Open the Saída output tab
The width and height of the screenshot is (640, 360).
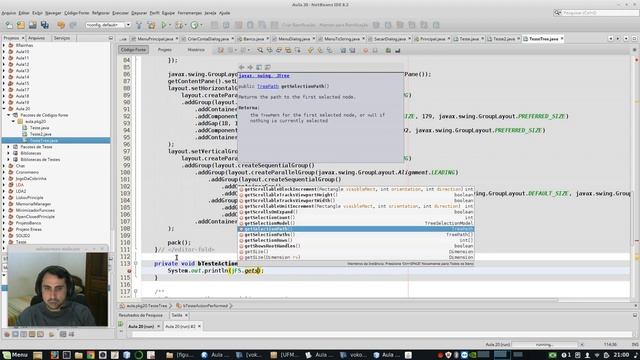pos(177,315)
